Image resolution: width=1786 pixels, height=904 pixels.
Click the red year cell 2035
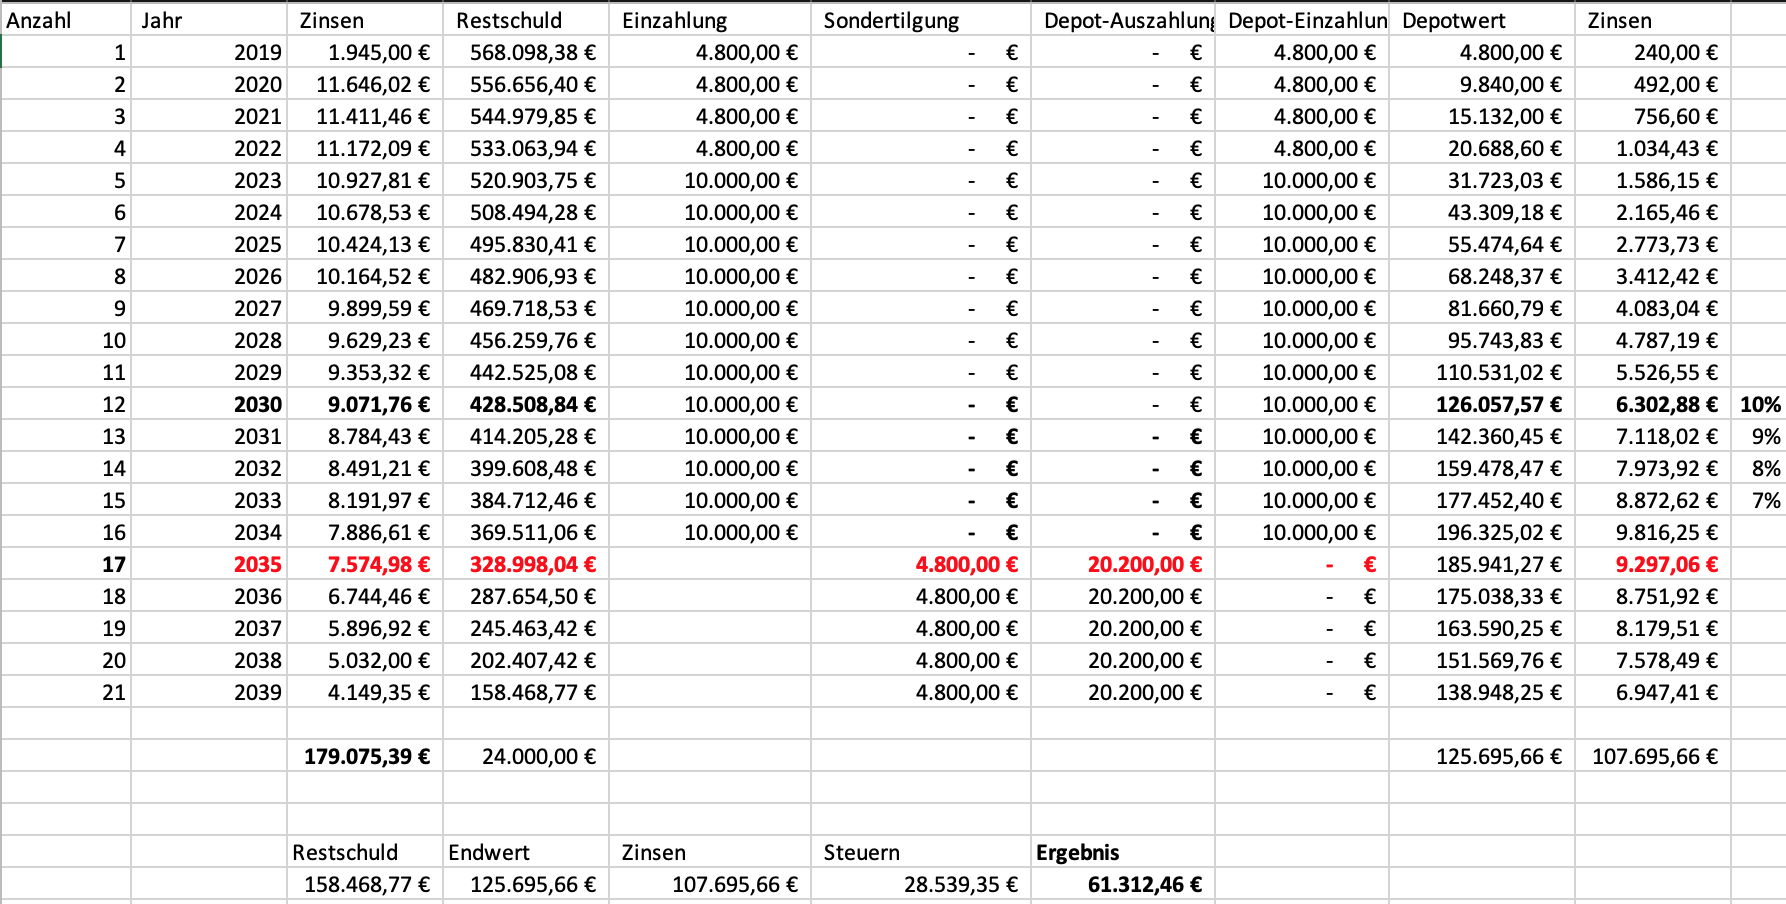coord(209,564)
